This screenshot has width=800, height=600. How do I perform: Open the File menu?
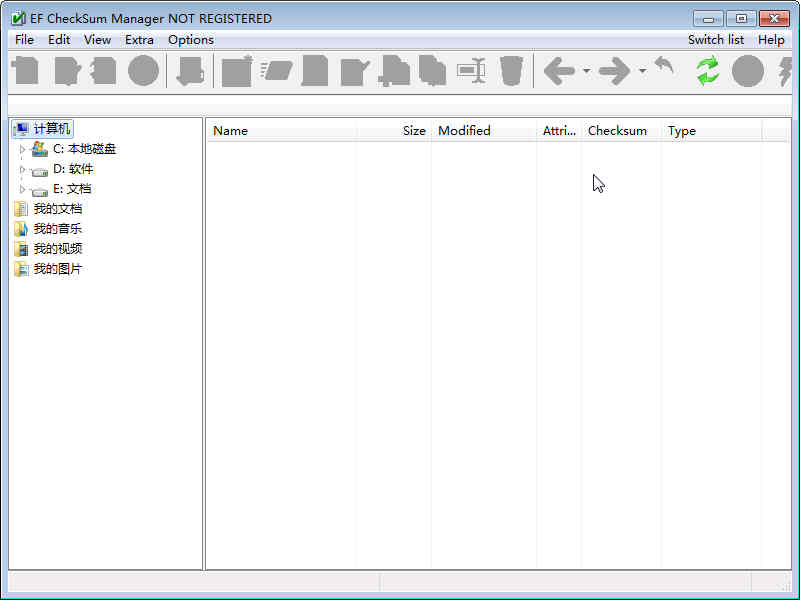click(x=24, y=40)
